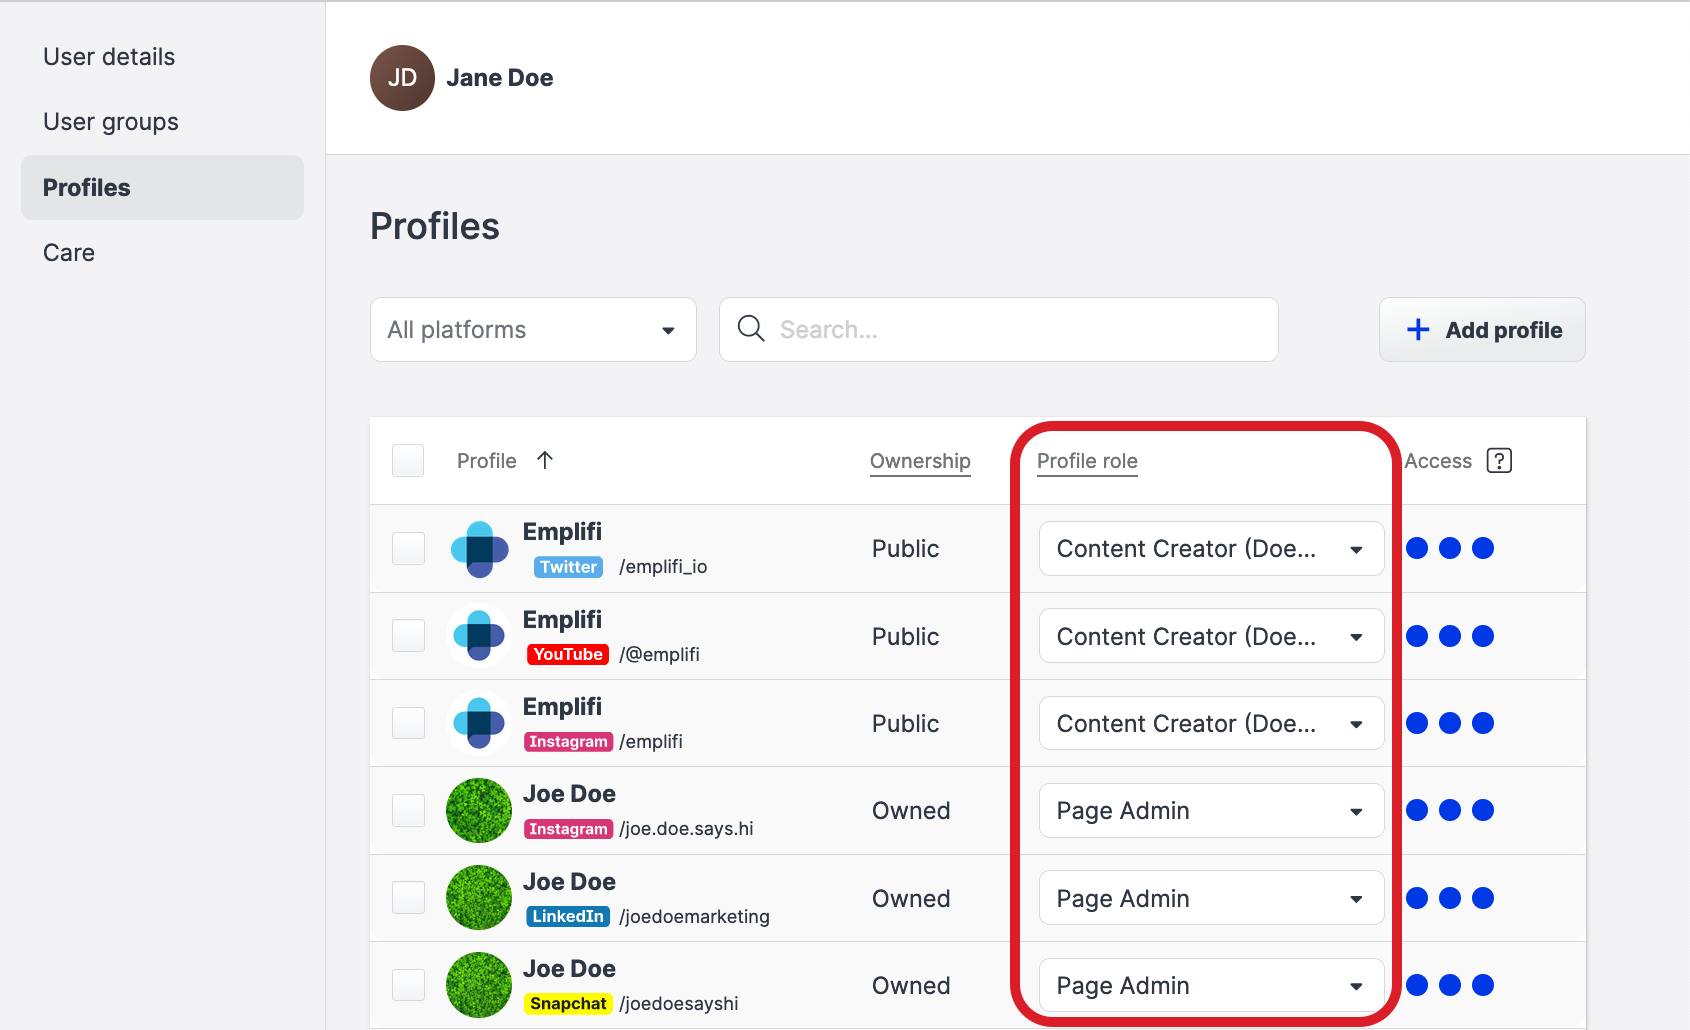
Task: Click the Joe Doe Snapchat profile picture
Action: (x=479, y=985)
